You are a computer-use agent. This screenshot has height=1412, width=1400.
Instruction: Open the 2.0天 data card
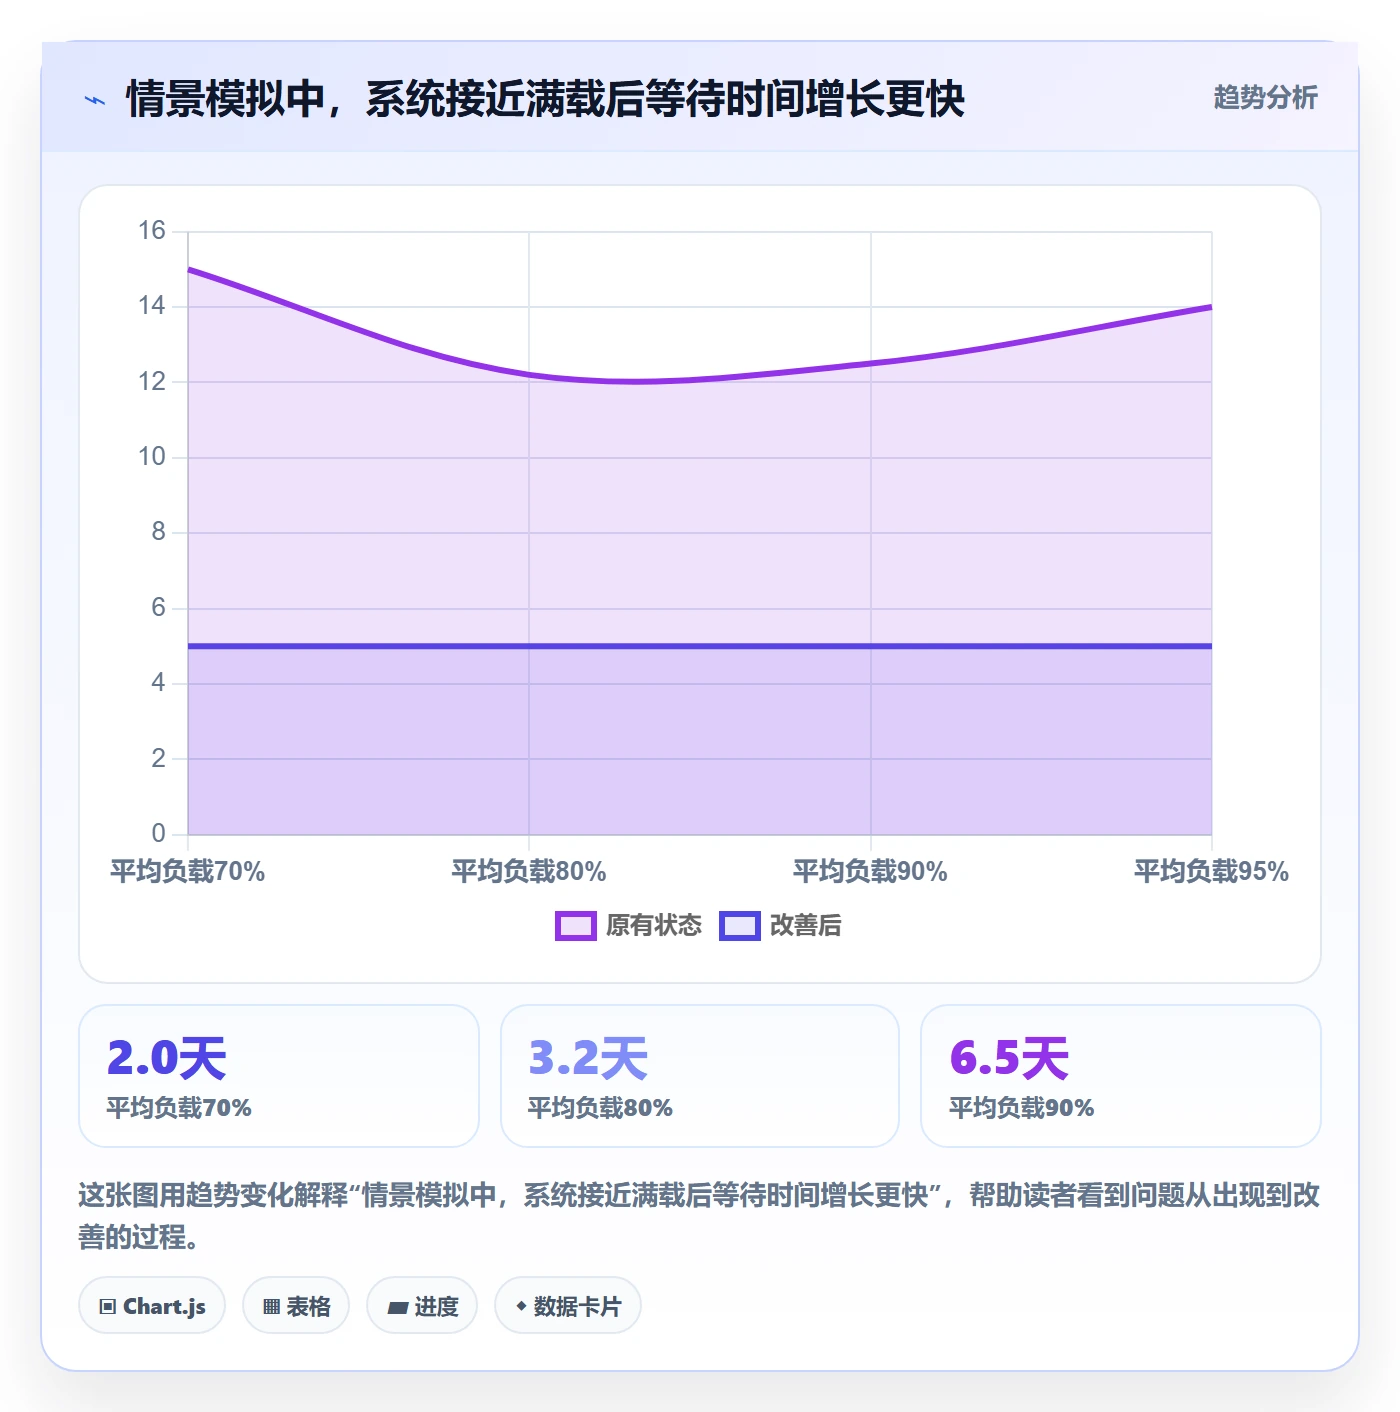[x=279, y=1076]
